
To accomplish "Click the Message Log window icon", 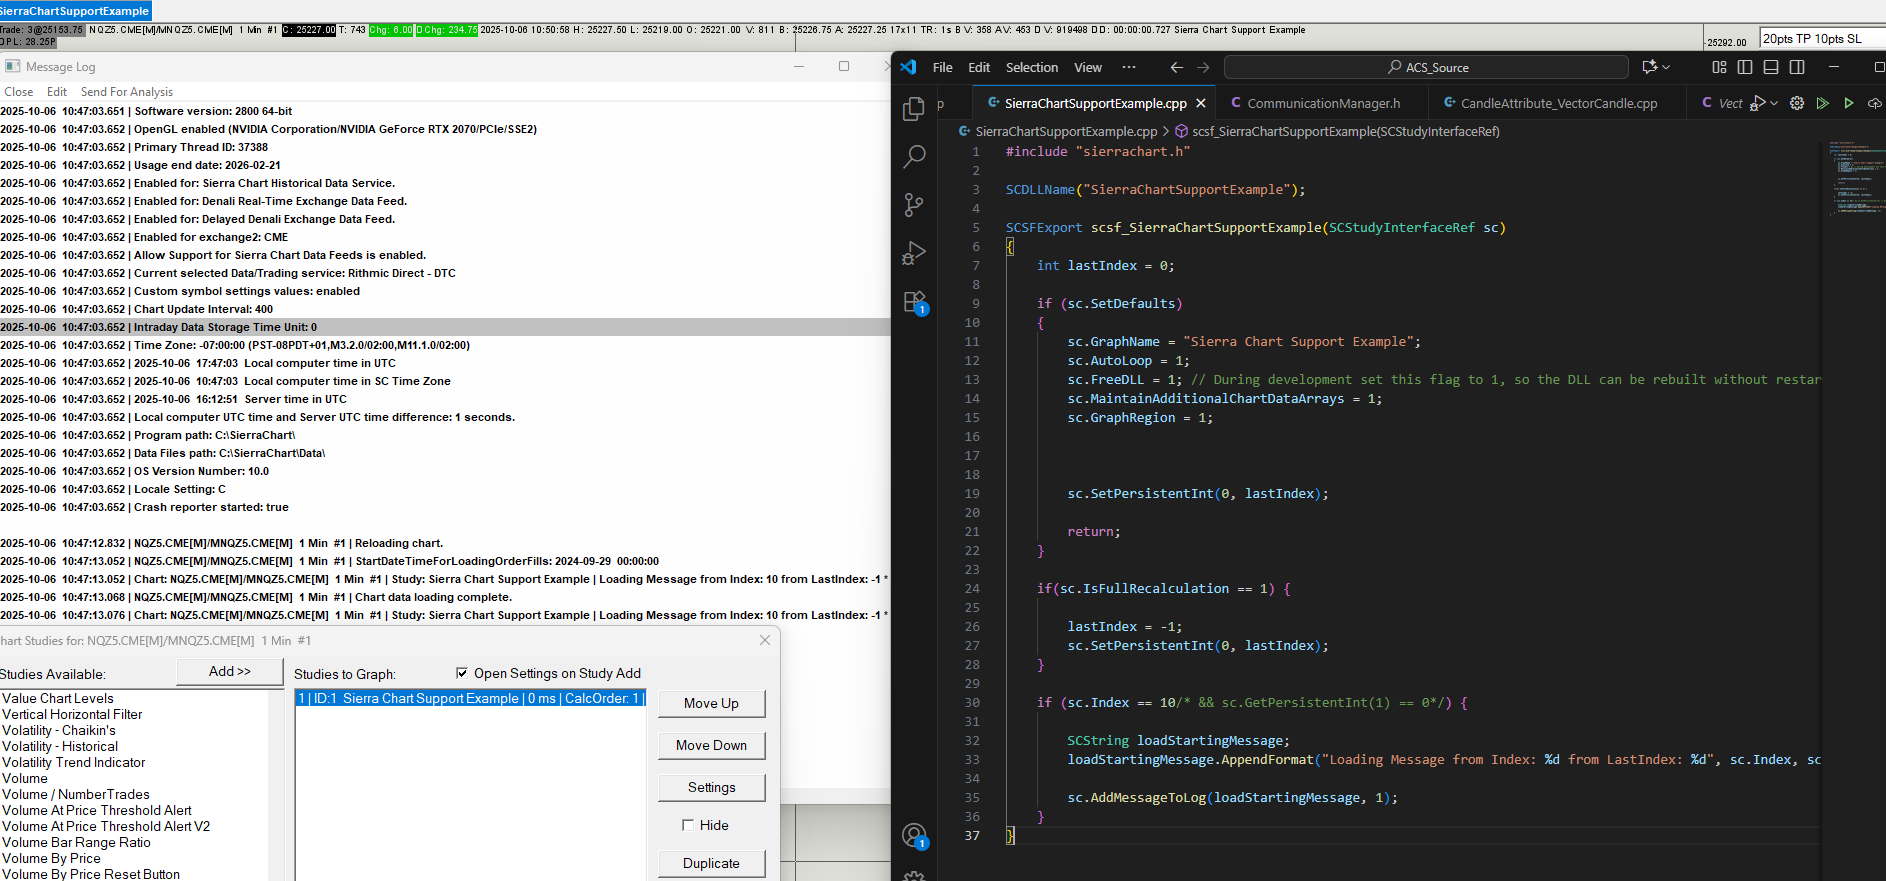I will click(x=12, y=66).
